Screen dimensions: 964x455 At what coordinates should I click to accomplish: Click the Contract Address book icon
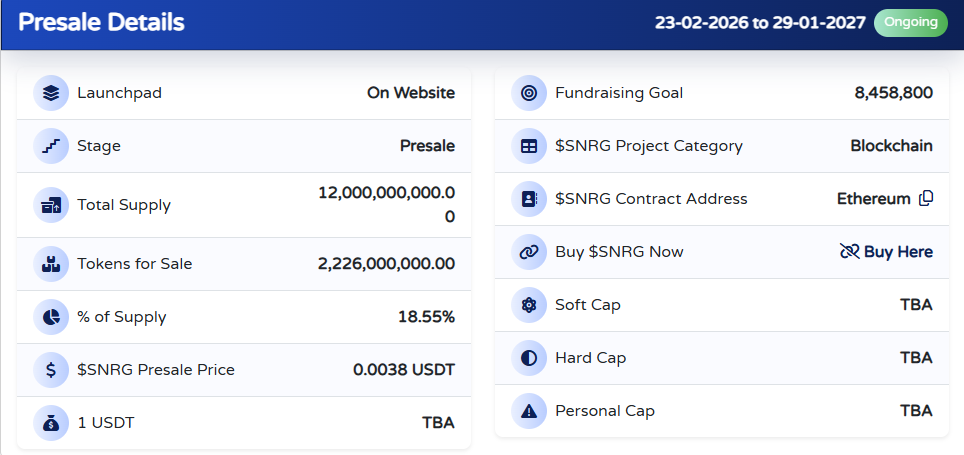(529, 199)
